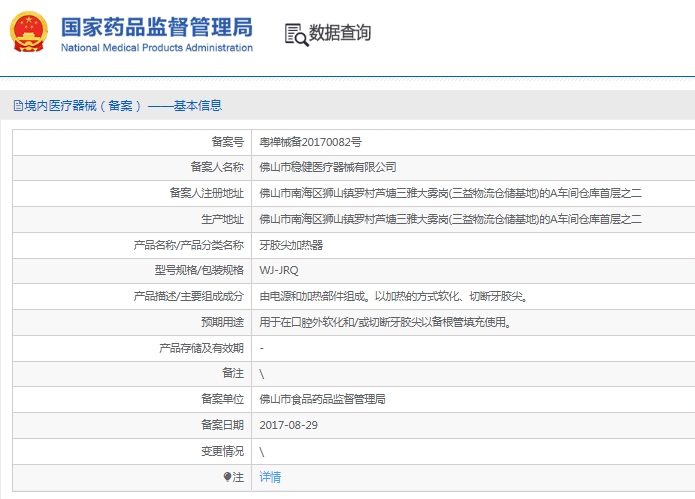The height and width of the screenshot is (499, 695).
Task: Click 产品描述/主要组成成分 label
Action: click(x=189, y=296)
